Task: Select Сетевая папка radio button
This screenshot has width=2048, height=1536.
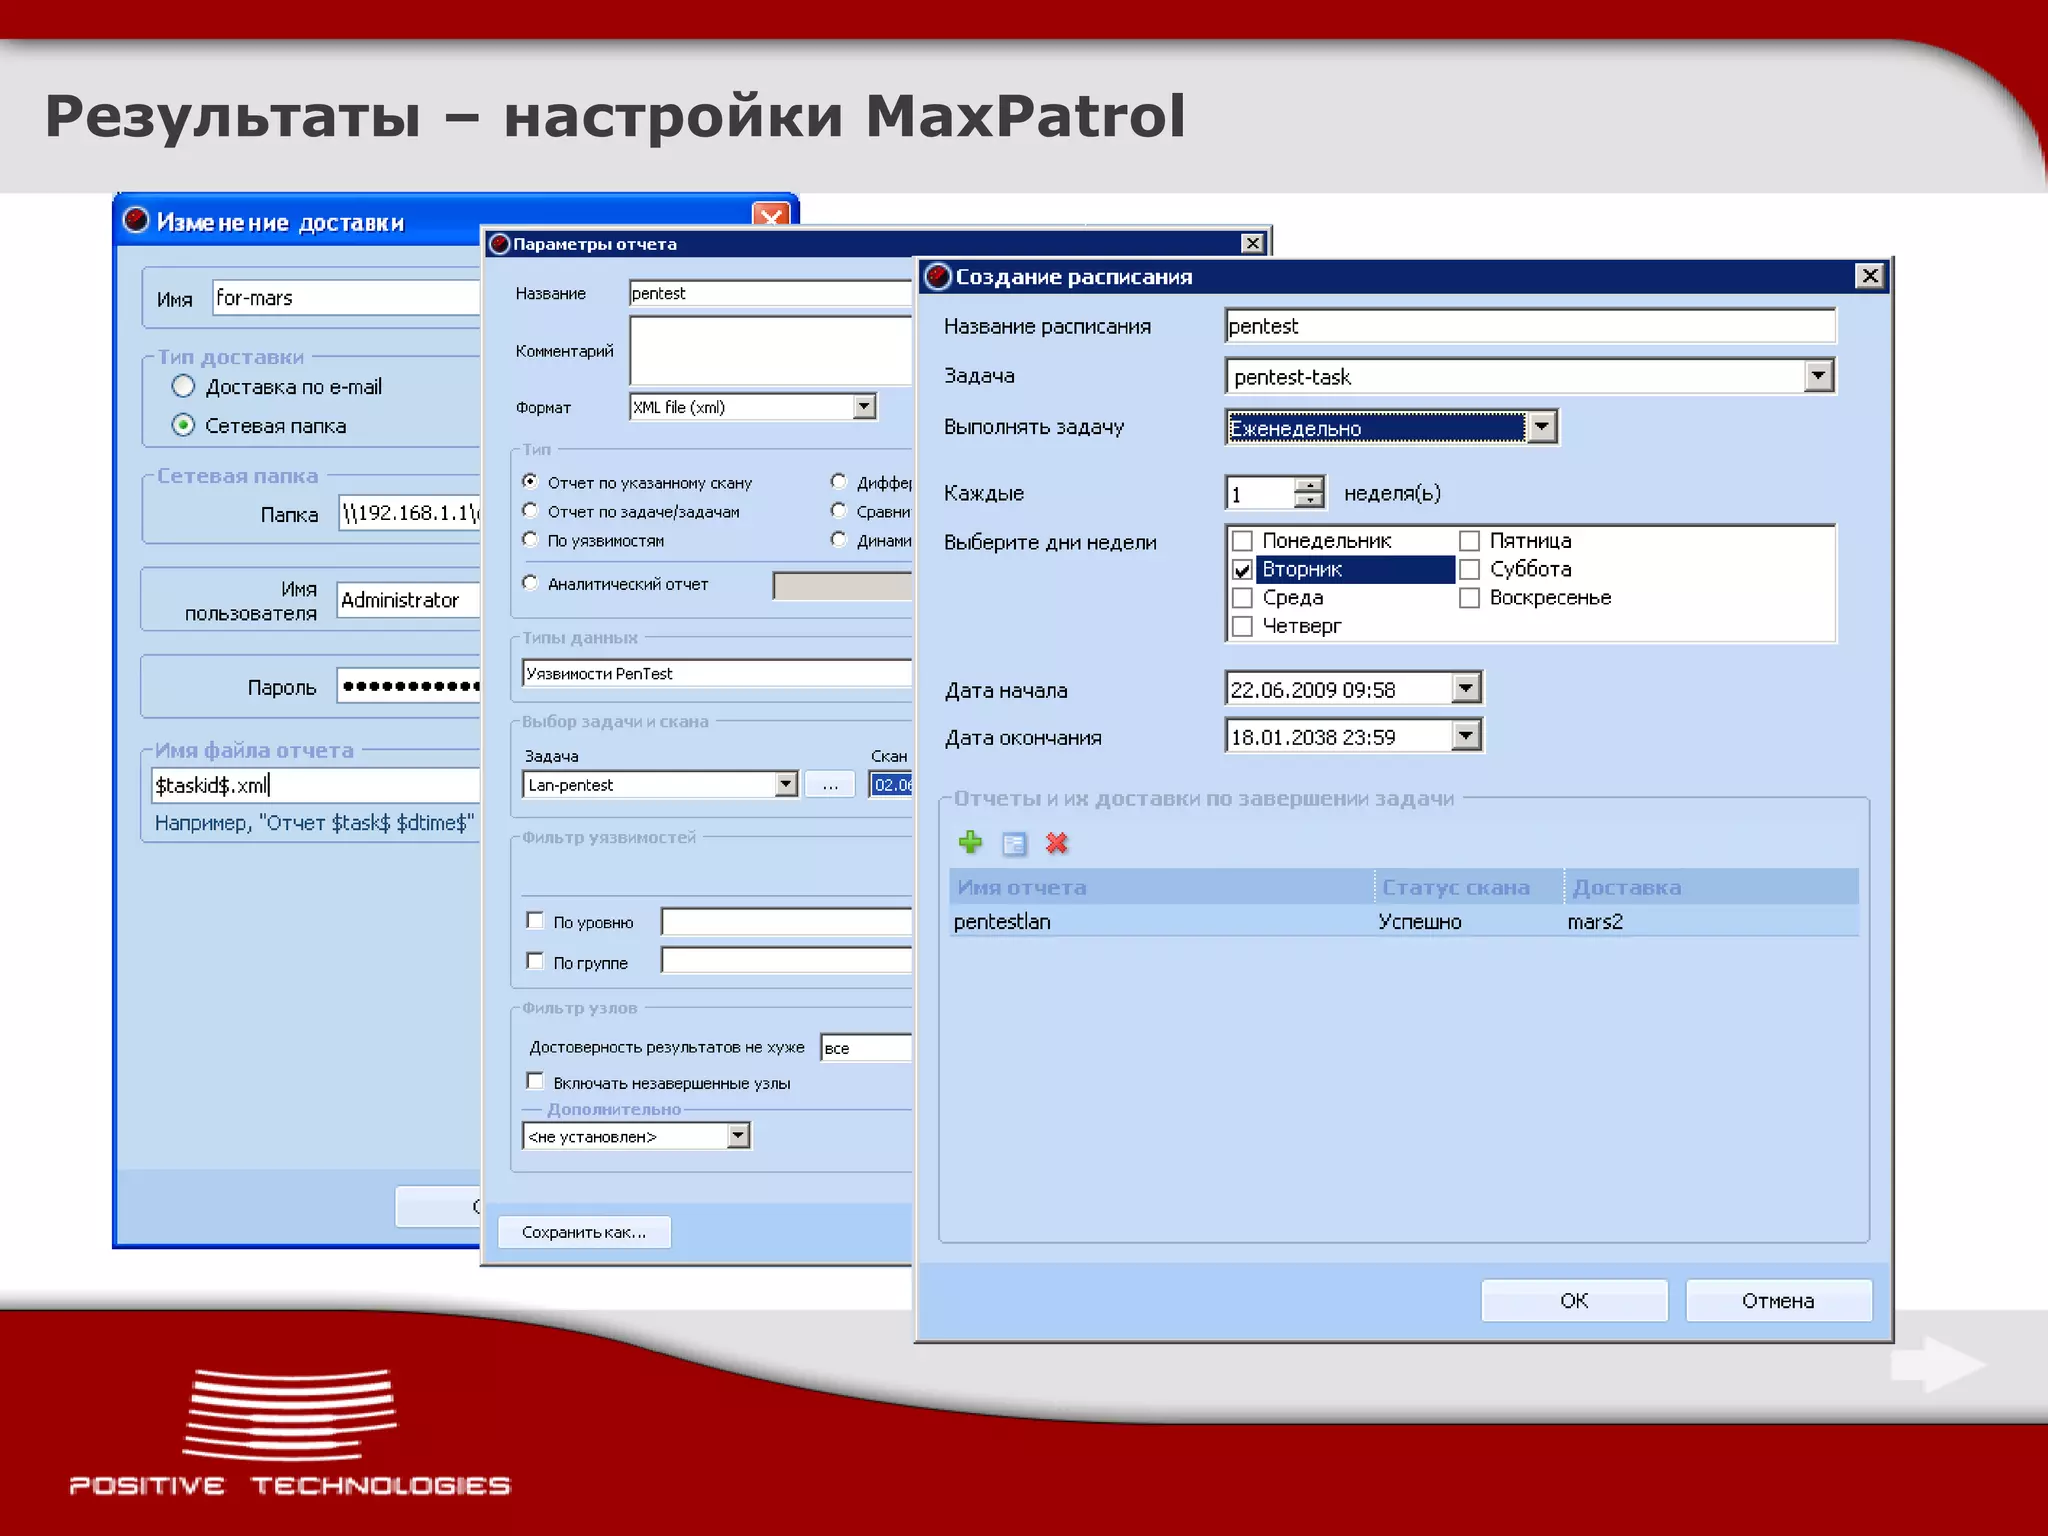Action: click(x=183, y=425)
